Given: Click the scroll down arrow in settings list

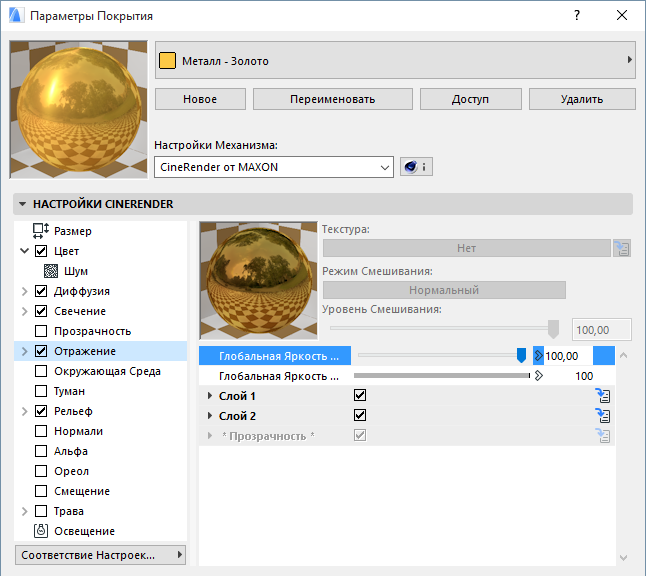Looking at the screenshot, I should pos(623,557).
